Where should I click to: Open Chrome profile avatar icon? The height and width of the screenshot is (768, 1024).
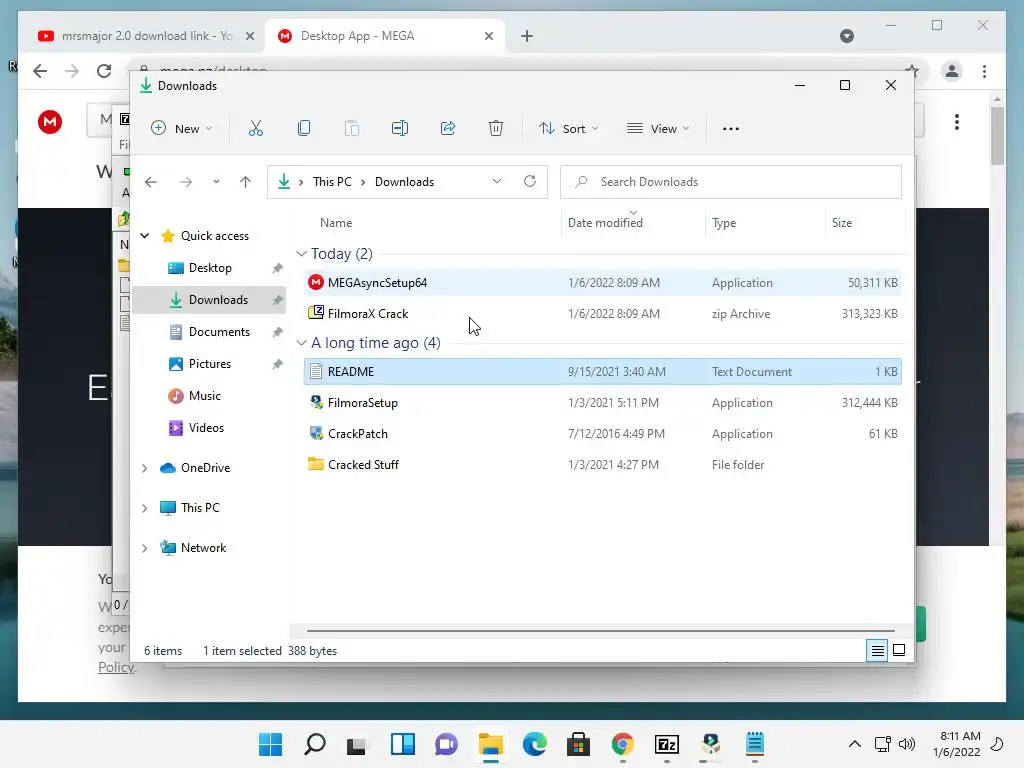[952, 71]
